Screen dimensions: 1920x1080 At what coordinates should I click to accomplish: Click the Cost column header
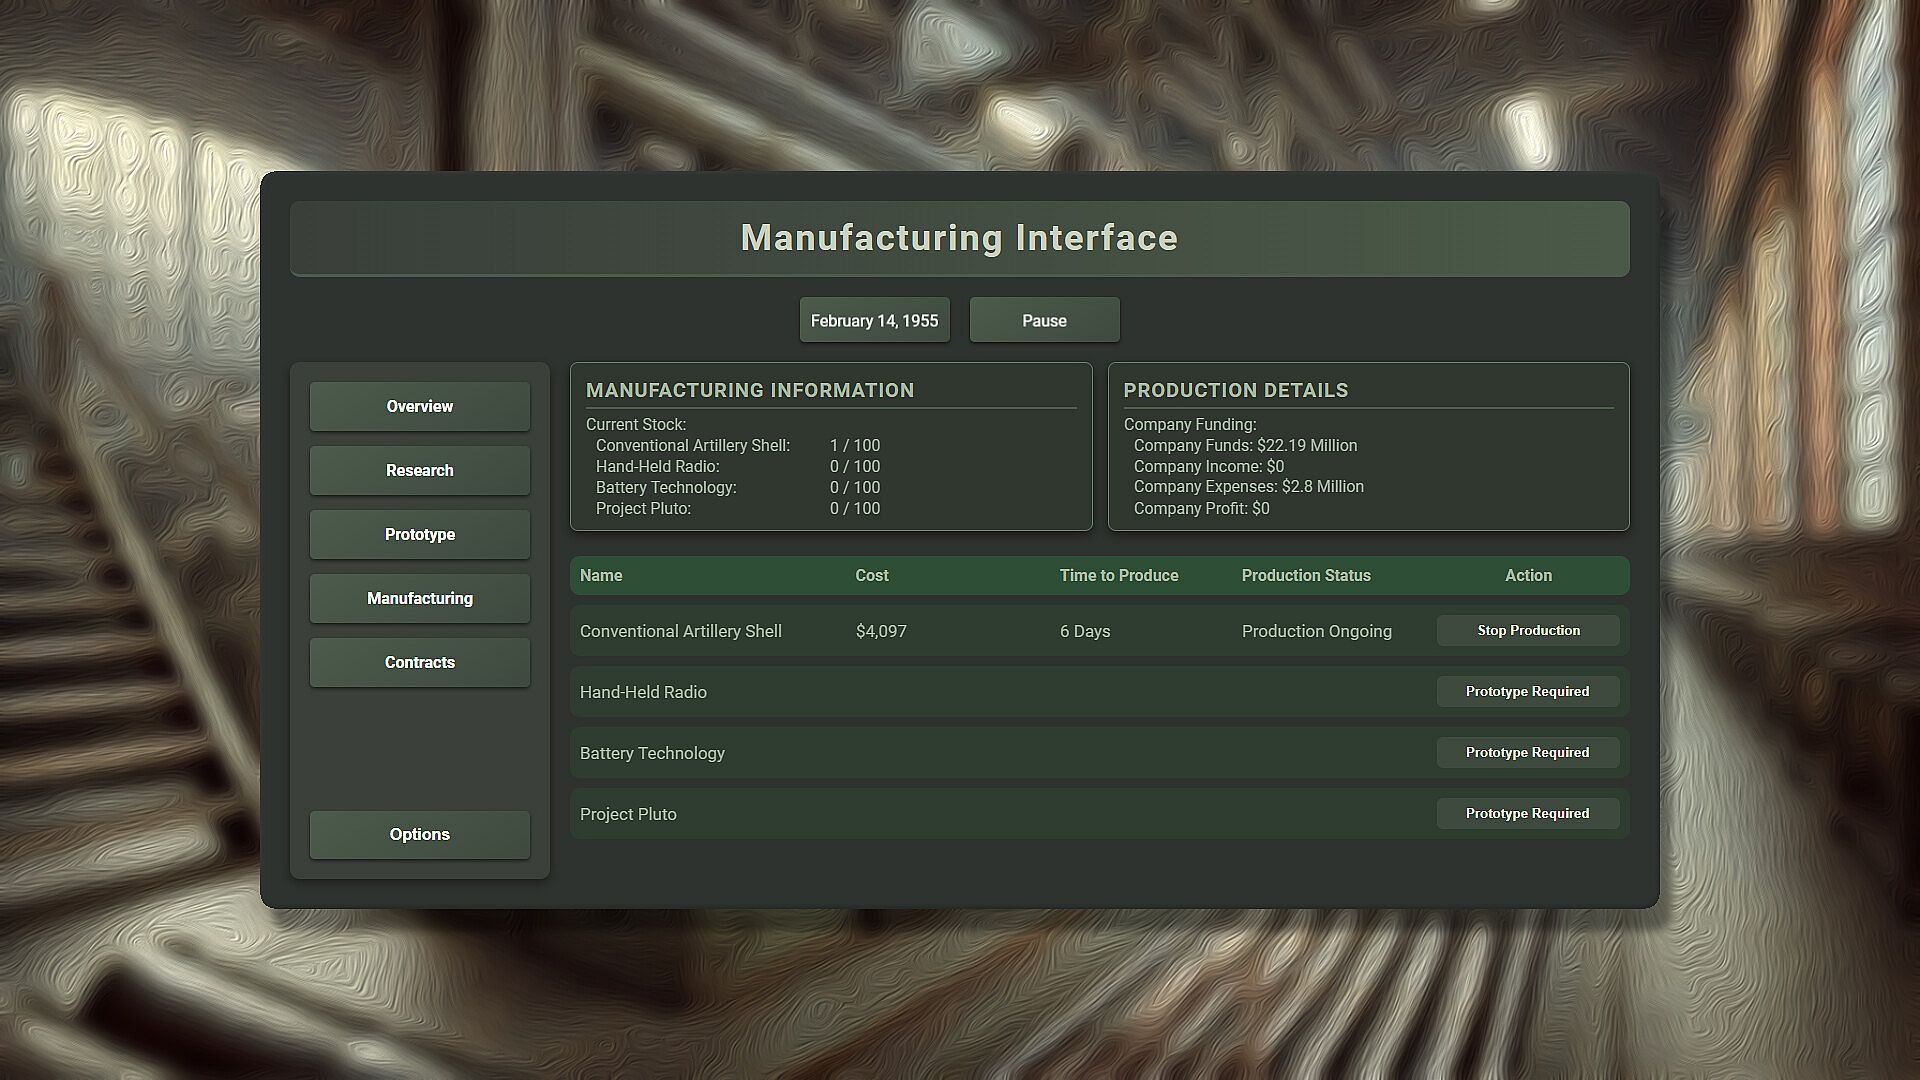871,575
